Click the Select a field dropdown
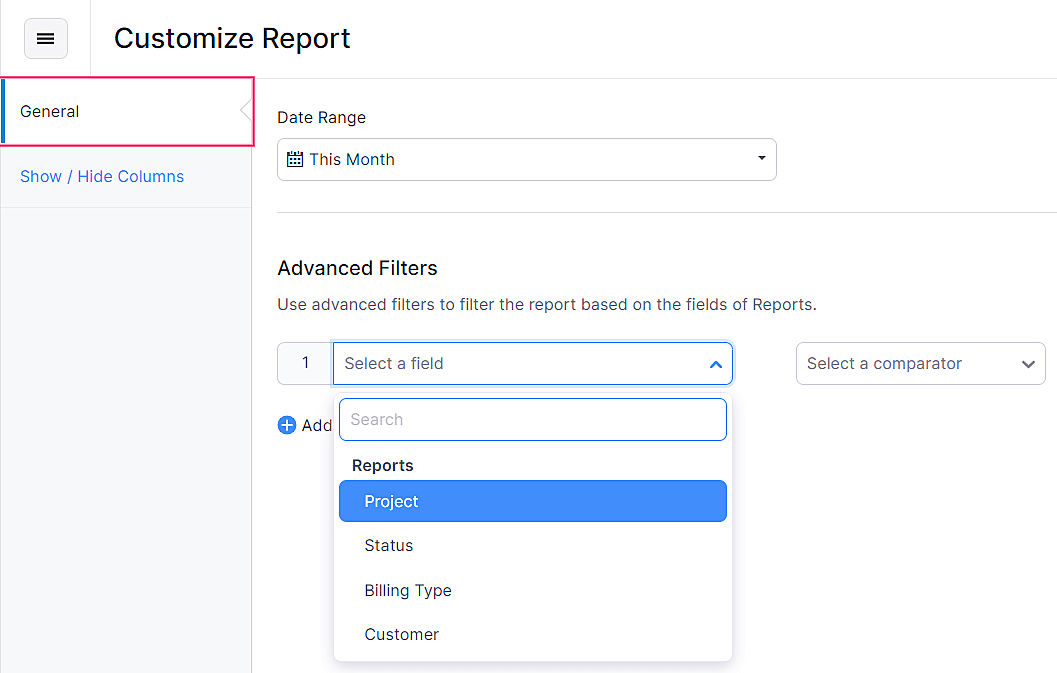1057x673 pixels. pyautogui.click(x=520, y=364)
